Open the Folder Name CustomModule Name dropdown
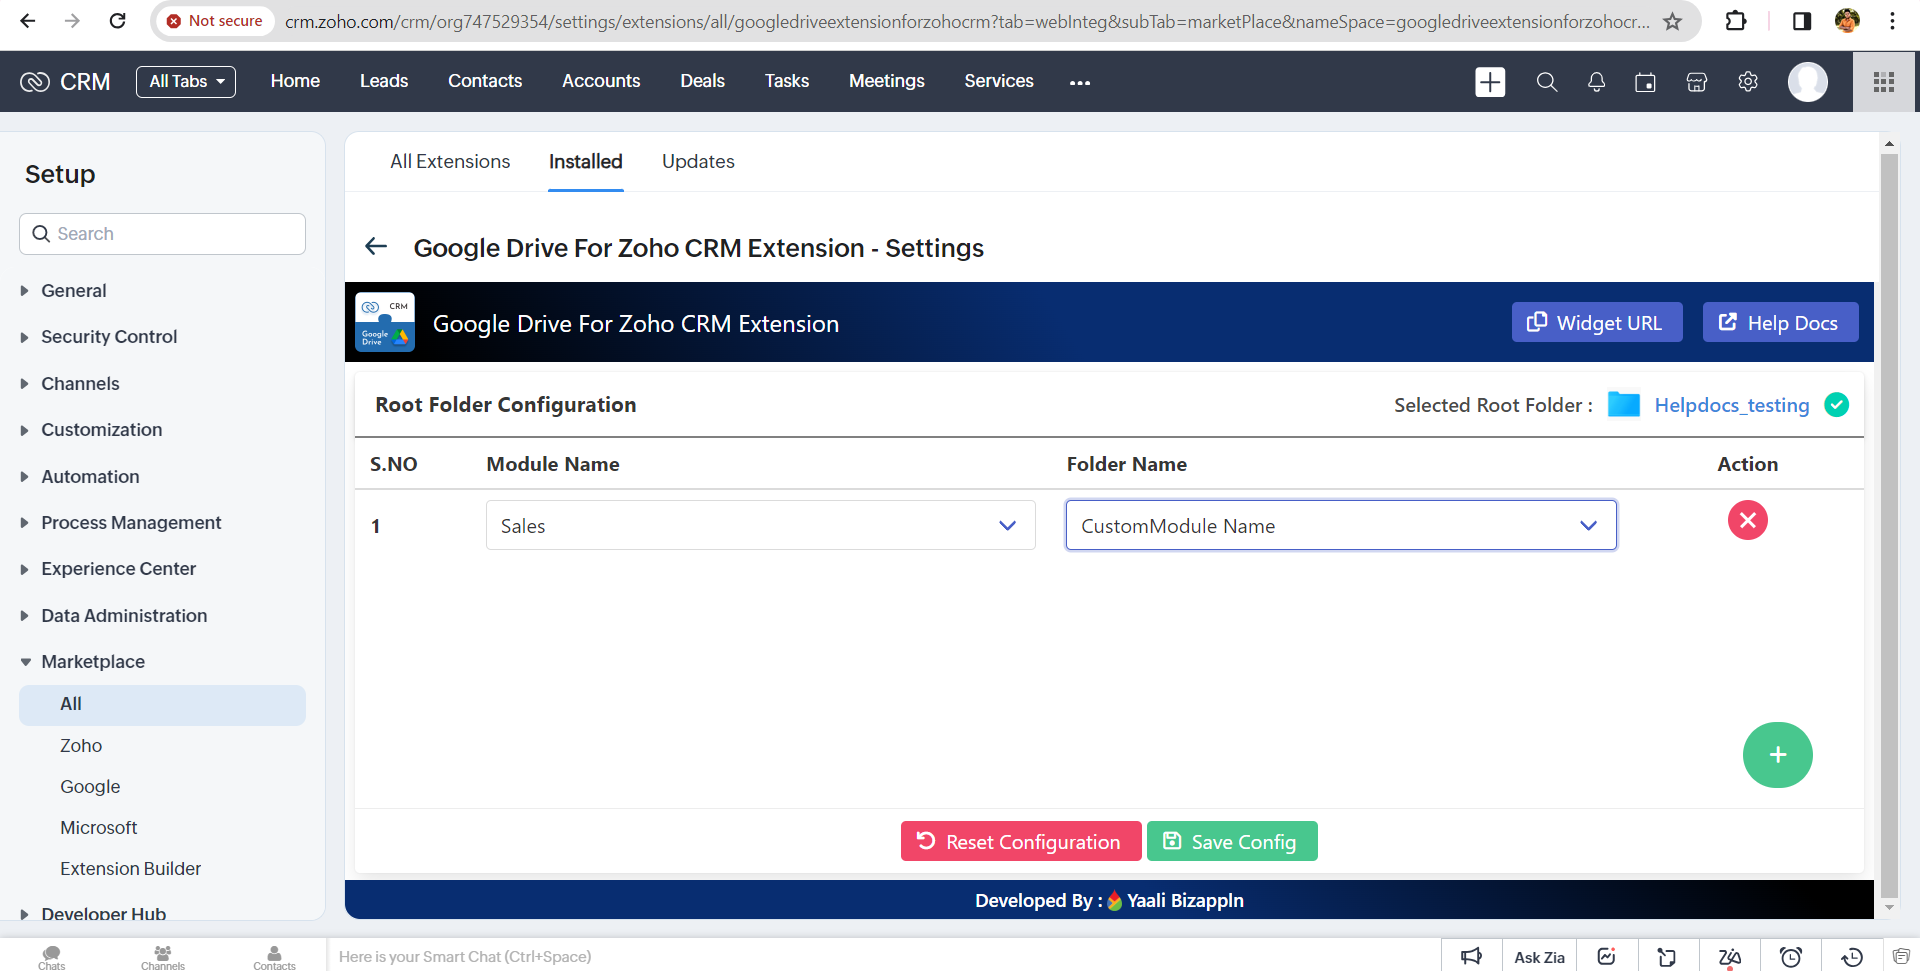Viewport: 1920px width, 971px height. coord(1340,526)
